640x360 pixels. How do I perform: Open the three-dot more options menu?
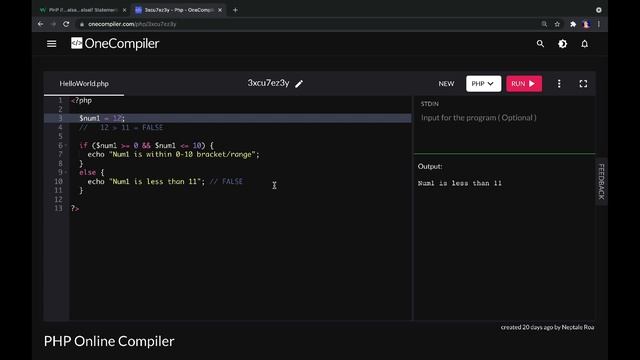tap(559, 84)
